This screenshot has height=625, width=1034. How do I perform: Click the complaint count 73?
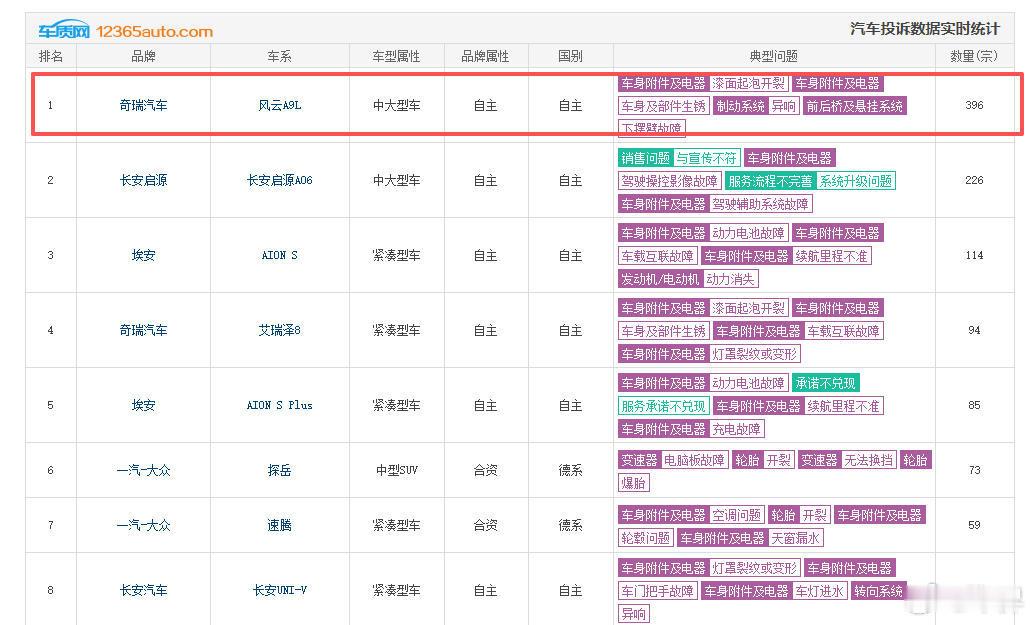pyautogui.click(x=974, y=470)
